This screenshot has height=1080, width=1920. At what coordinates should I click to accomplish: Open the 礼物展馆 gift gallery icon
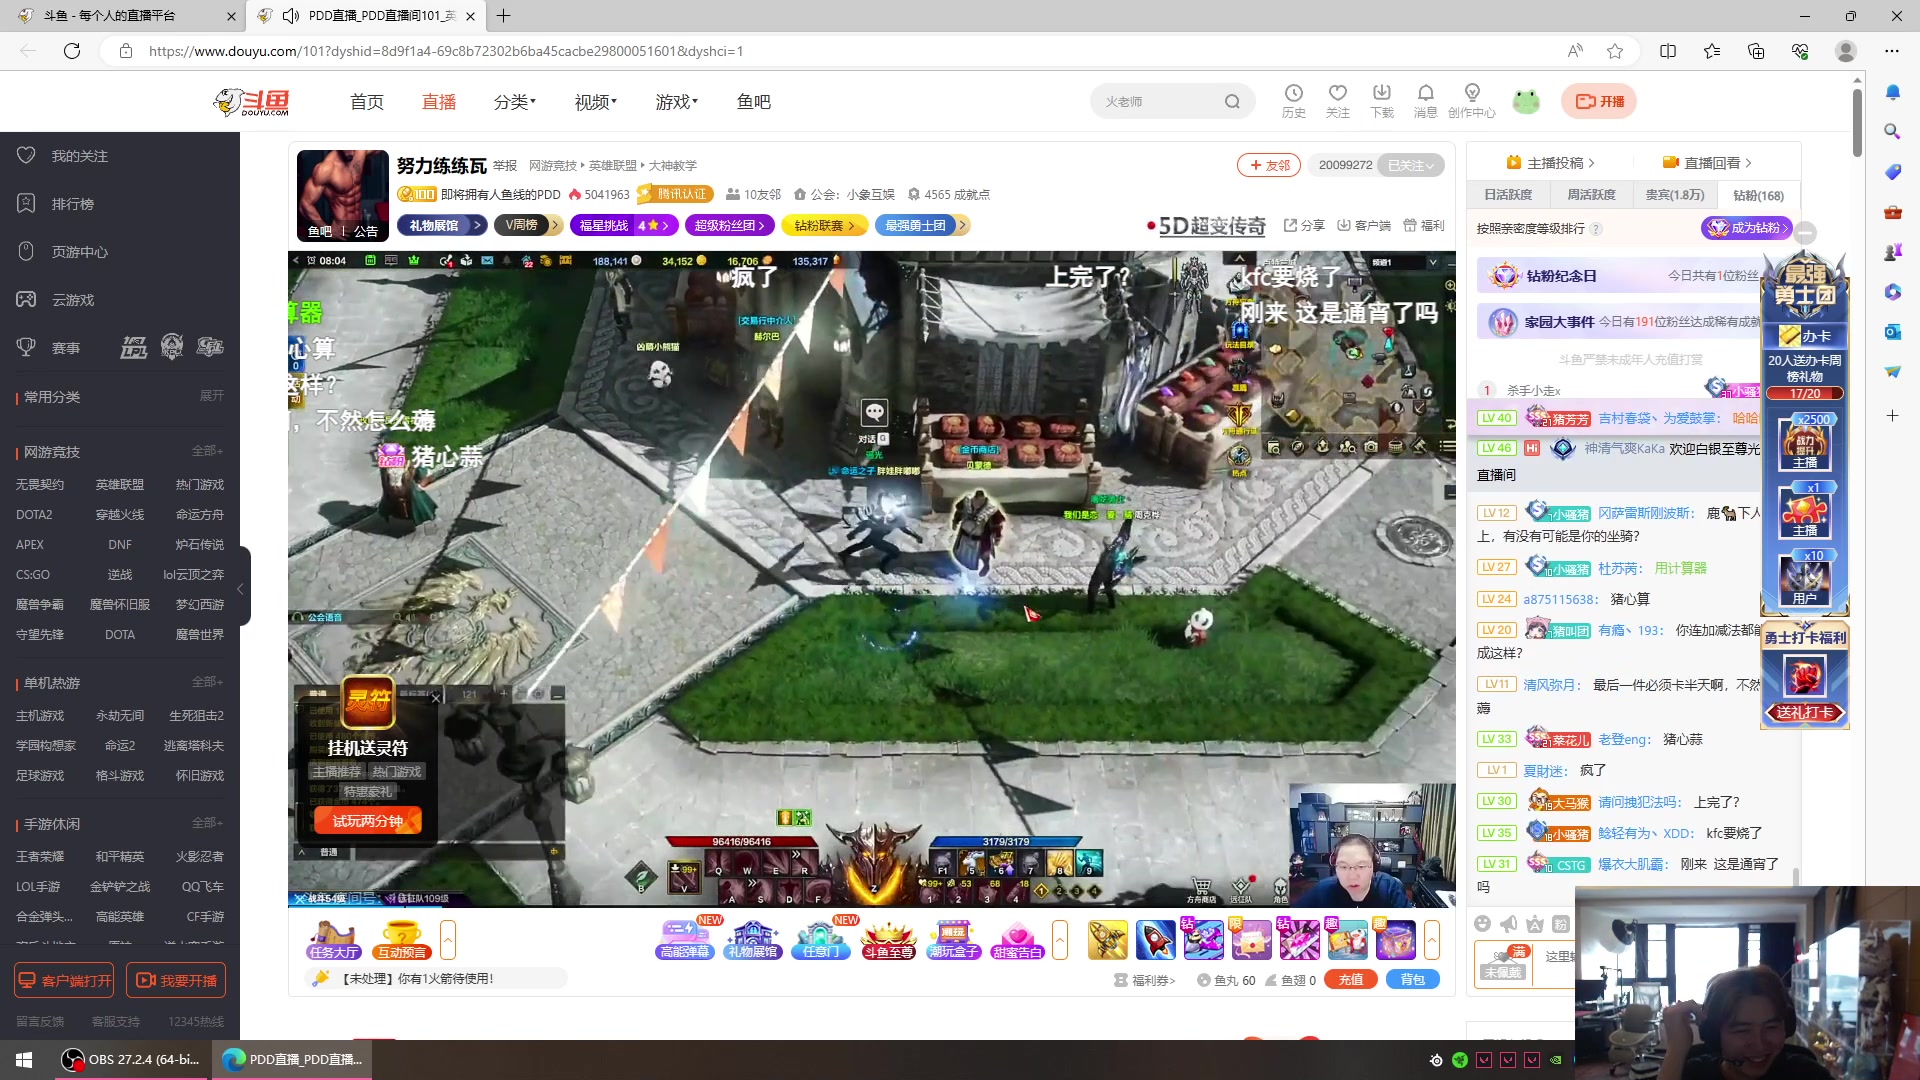tap(752, 939)
